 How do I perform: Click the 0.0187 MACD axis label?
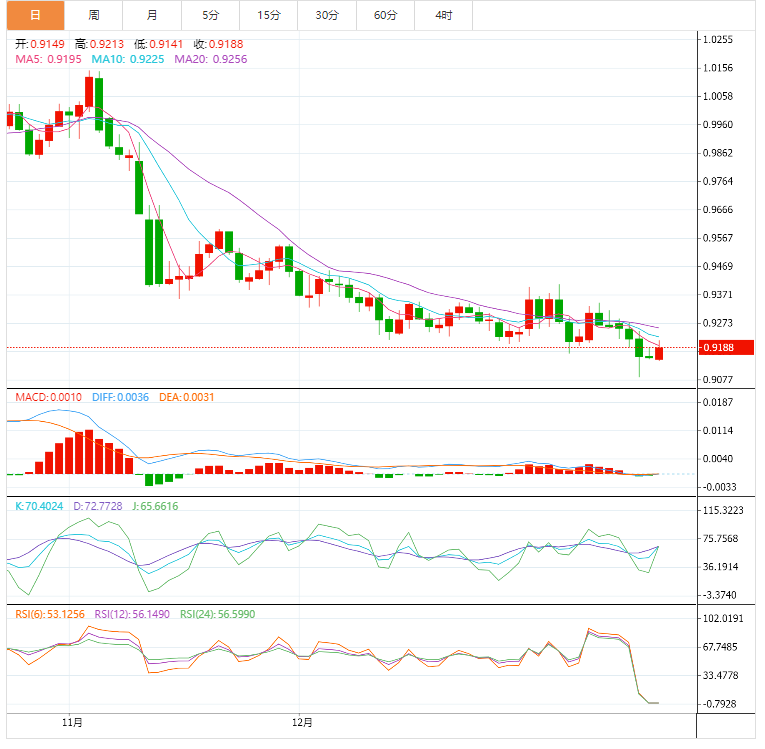pyautogui.click(x=718, y=403)
